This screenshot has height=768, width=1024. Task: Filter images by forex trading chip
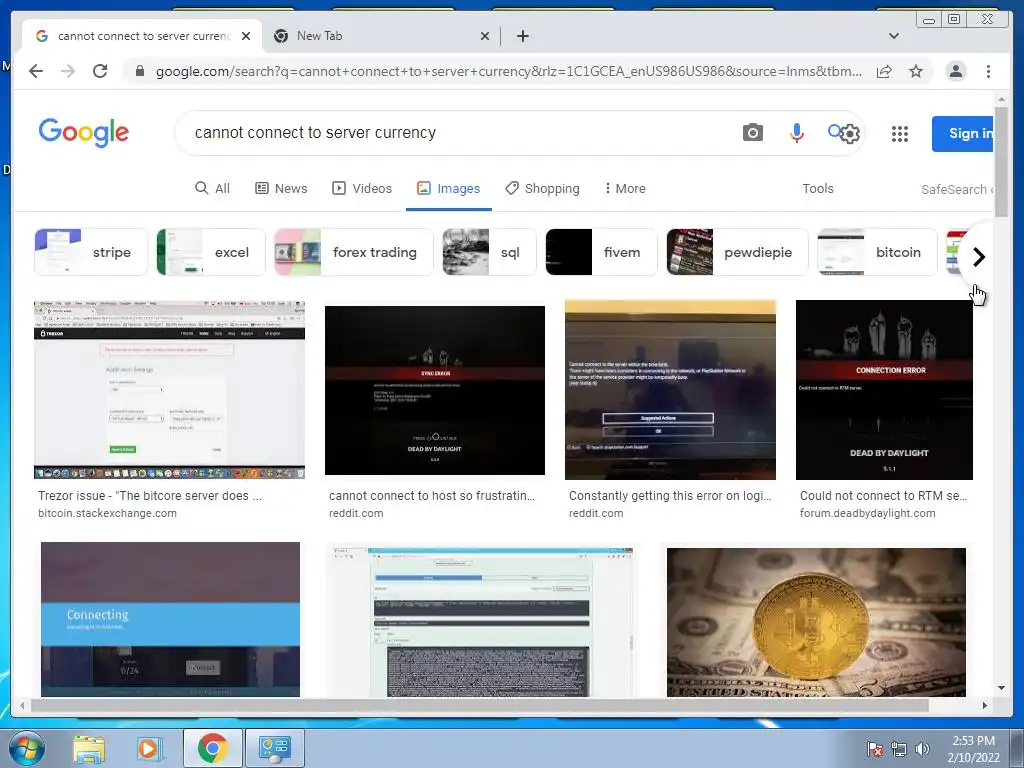click(353, 252)
